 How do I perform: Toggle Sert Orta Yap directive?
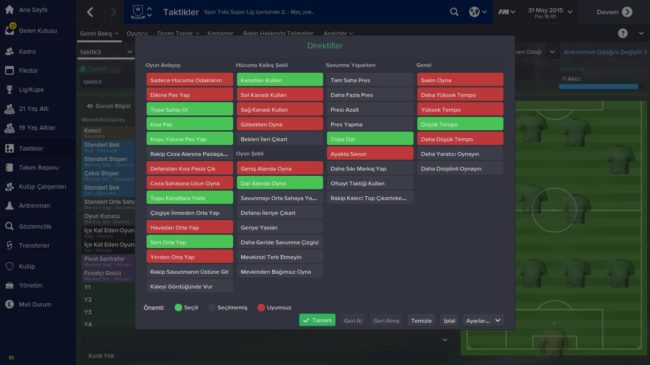point(189,242)
